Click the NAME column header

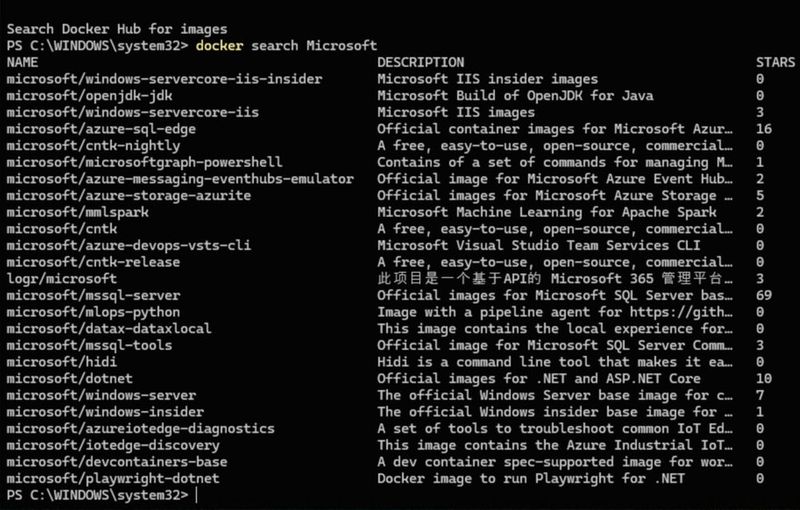(x=22, y=62)
